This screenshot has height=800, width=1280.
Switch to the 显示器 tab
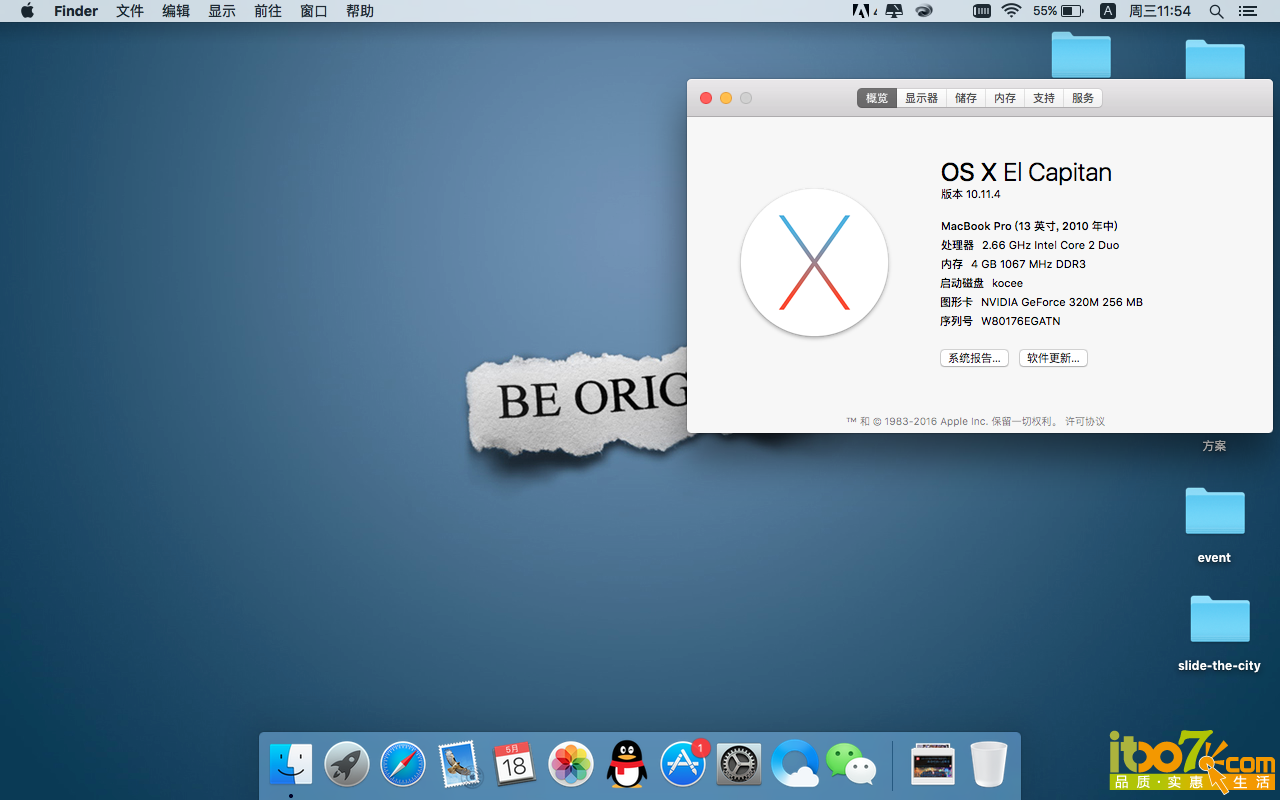click(922, 98)
